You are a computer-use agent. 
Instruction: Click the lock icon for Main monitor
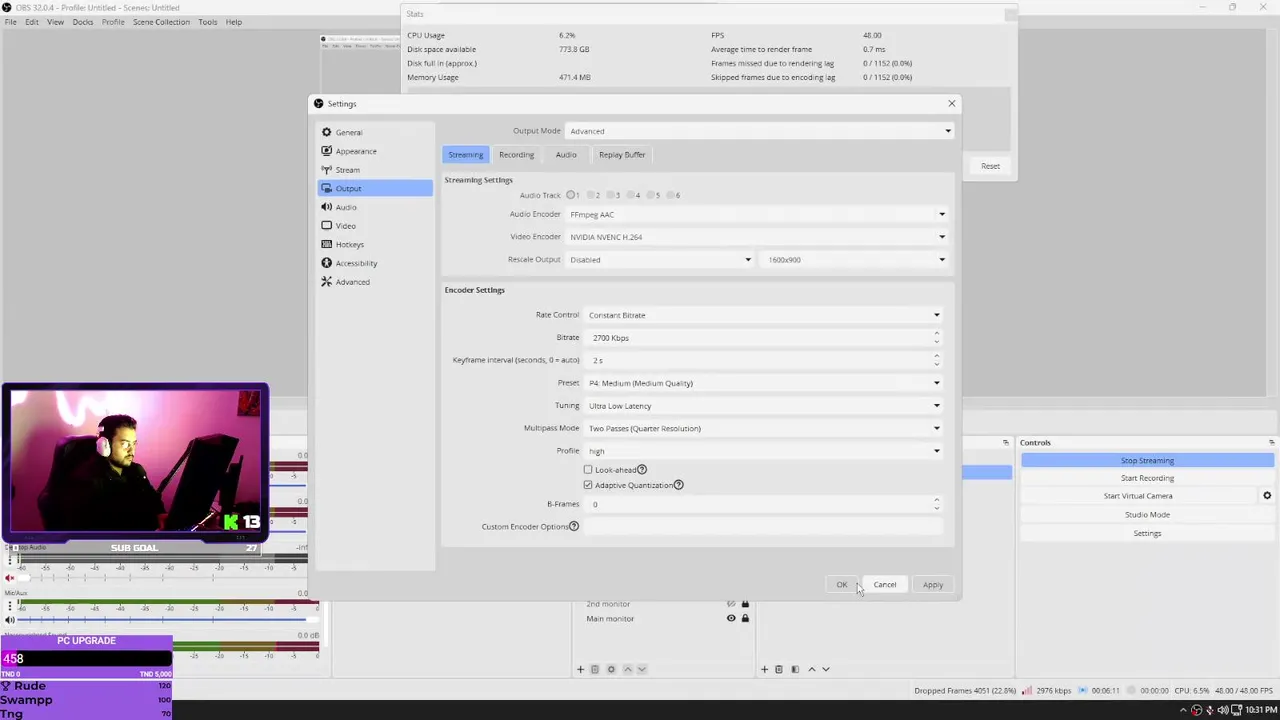745,618
